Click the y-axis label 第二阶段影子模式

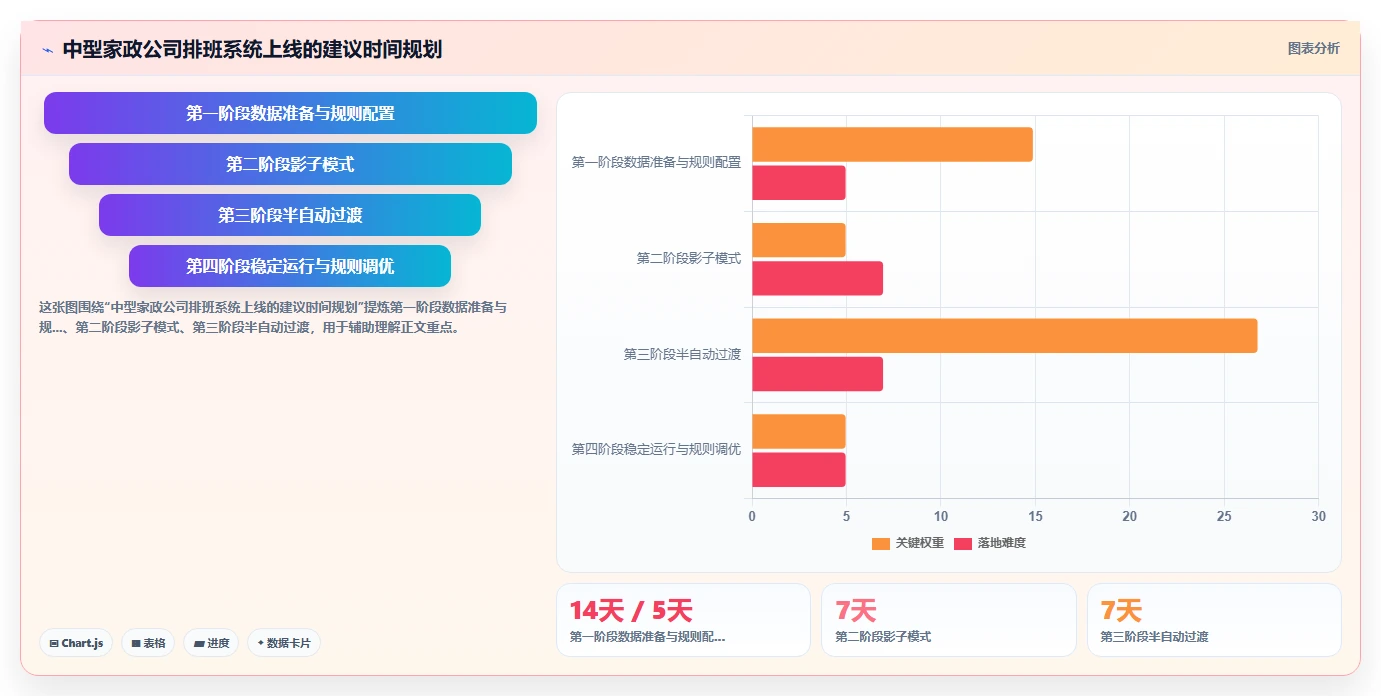coord(689,258)
